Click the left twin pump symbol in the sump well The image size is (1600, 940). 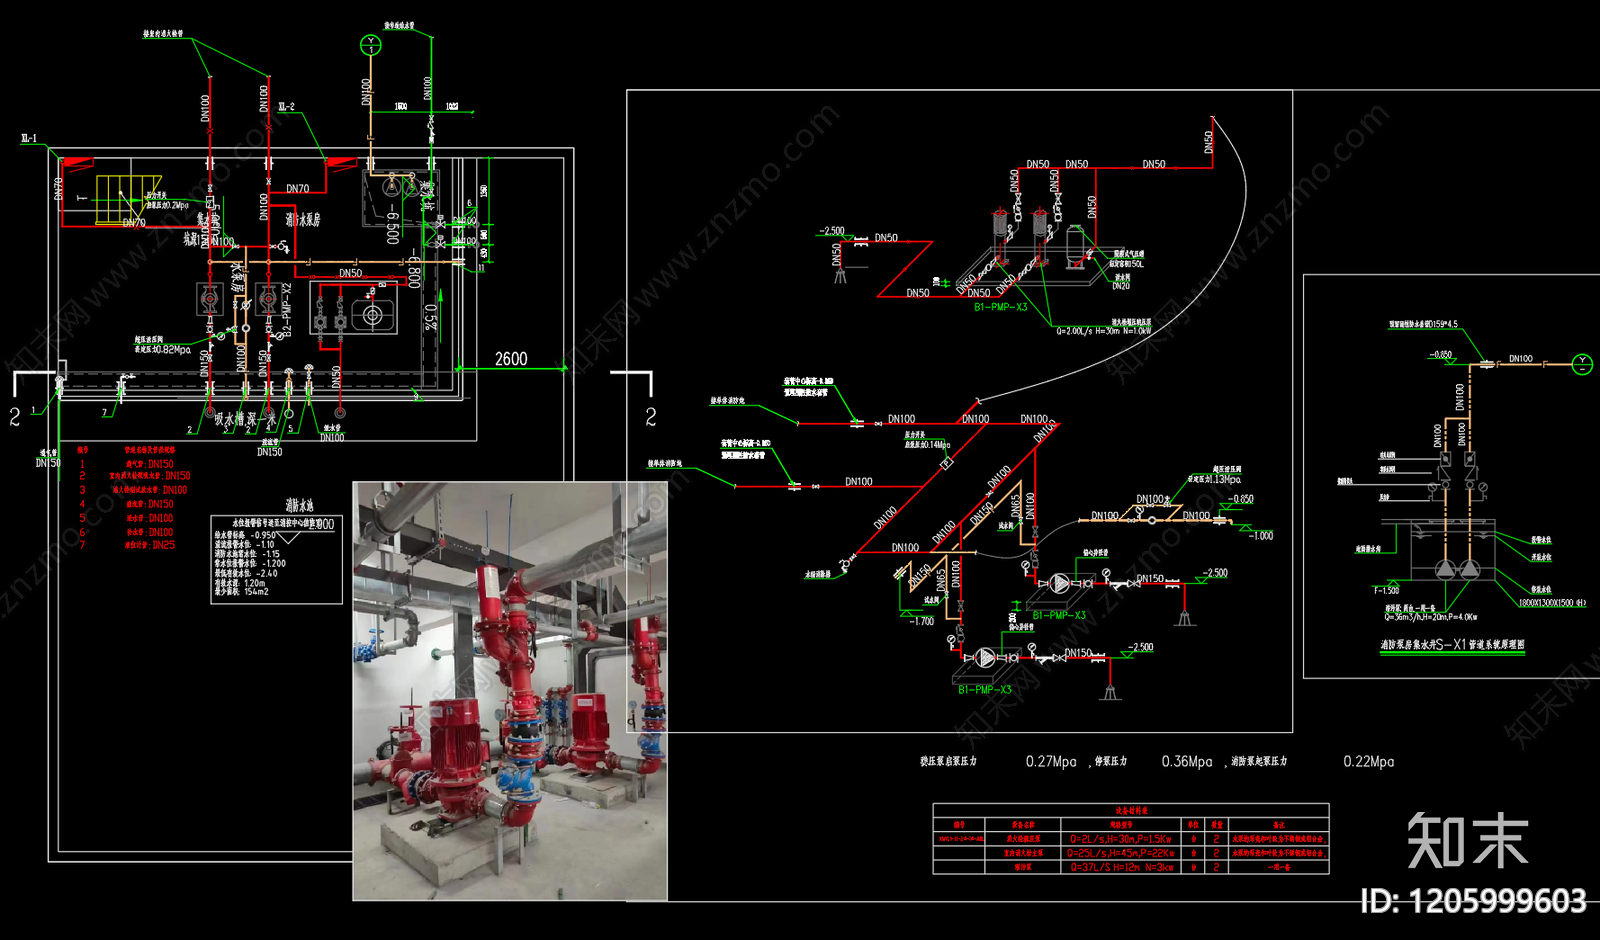(x=1445, y=569)
